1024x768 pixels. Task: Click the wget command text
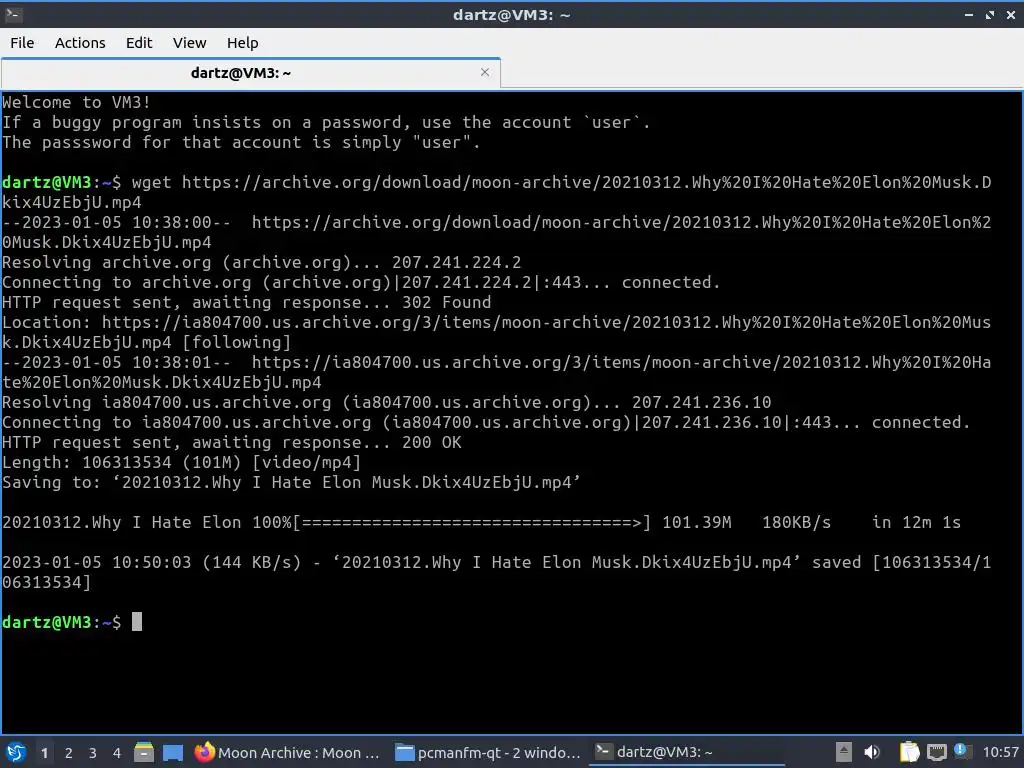pos(496,192)
